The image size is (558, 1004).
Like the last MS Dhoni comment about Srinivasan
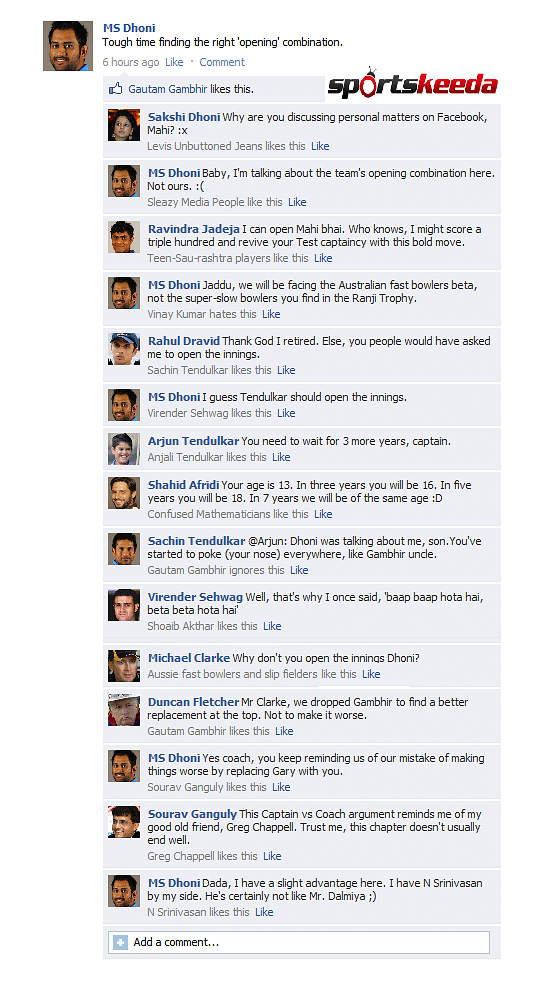coord(264,912)
